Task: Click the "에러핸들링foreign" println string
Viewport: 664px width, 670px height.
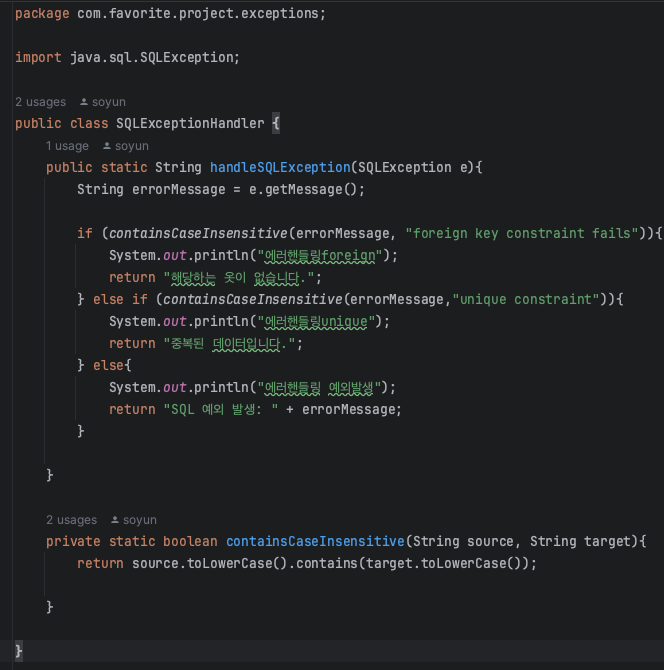Action: pyautogui.click(x=320, y=256)
